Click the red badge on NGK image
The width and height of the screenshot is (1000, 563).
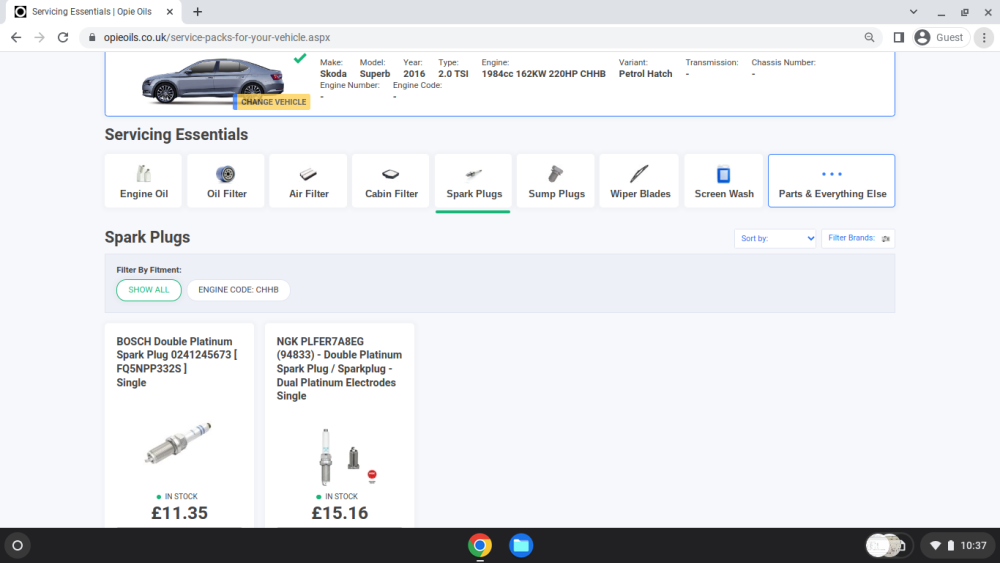[x=372, y=475]
